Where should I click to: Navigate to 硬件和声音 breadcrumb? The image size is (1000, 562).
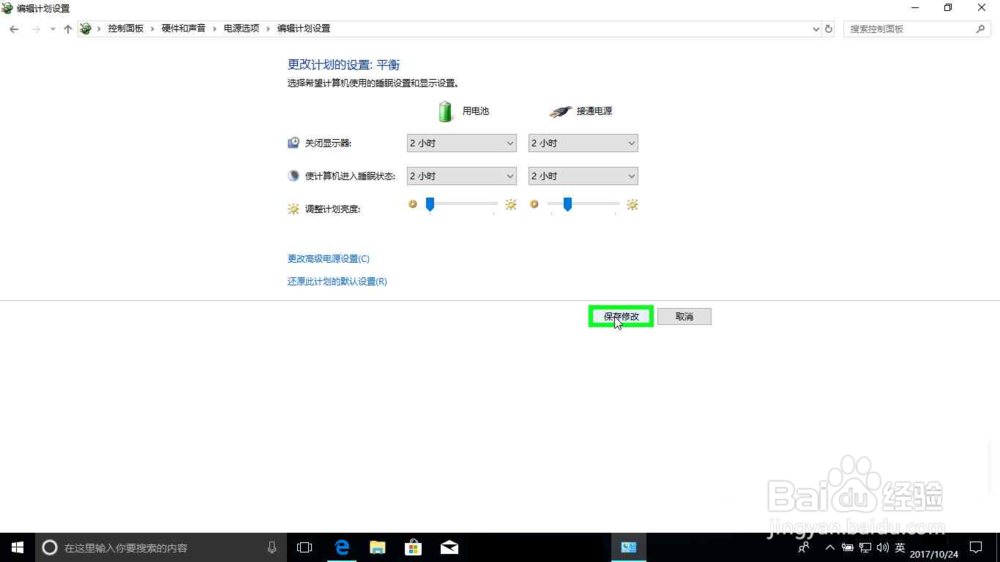pyautogui.click(x=184, y=29)
